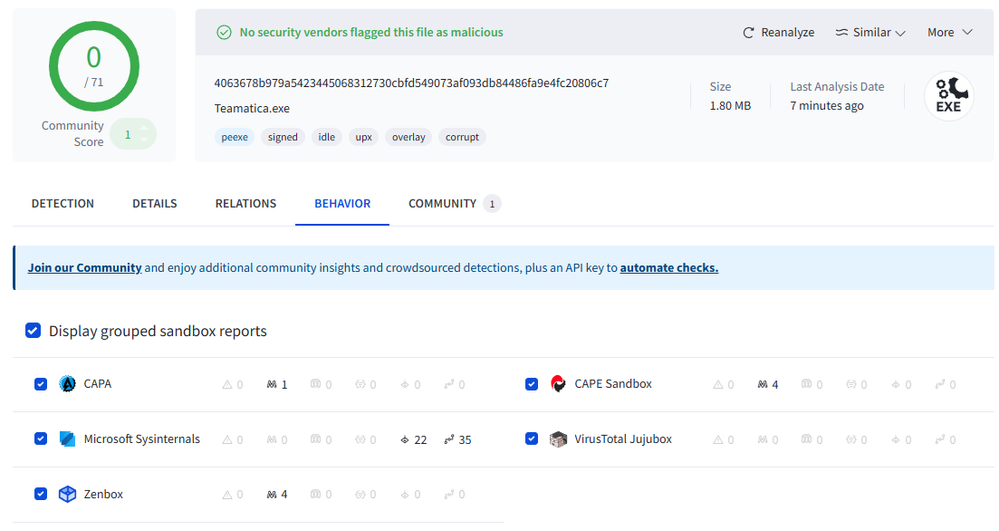
Task: Click the no vendors flagged status message
Action: [371, 33]
